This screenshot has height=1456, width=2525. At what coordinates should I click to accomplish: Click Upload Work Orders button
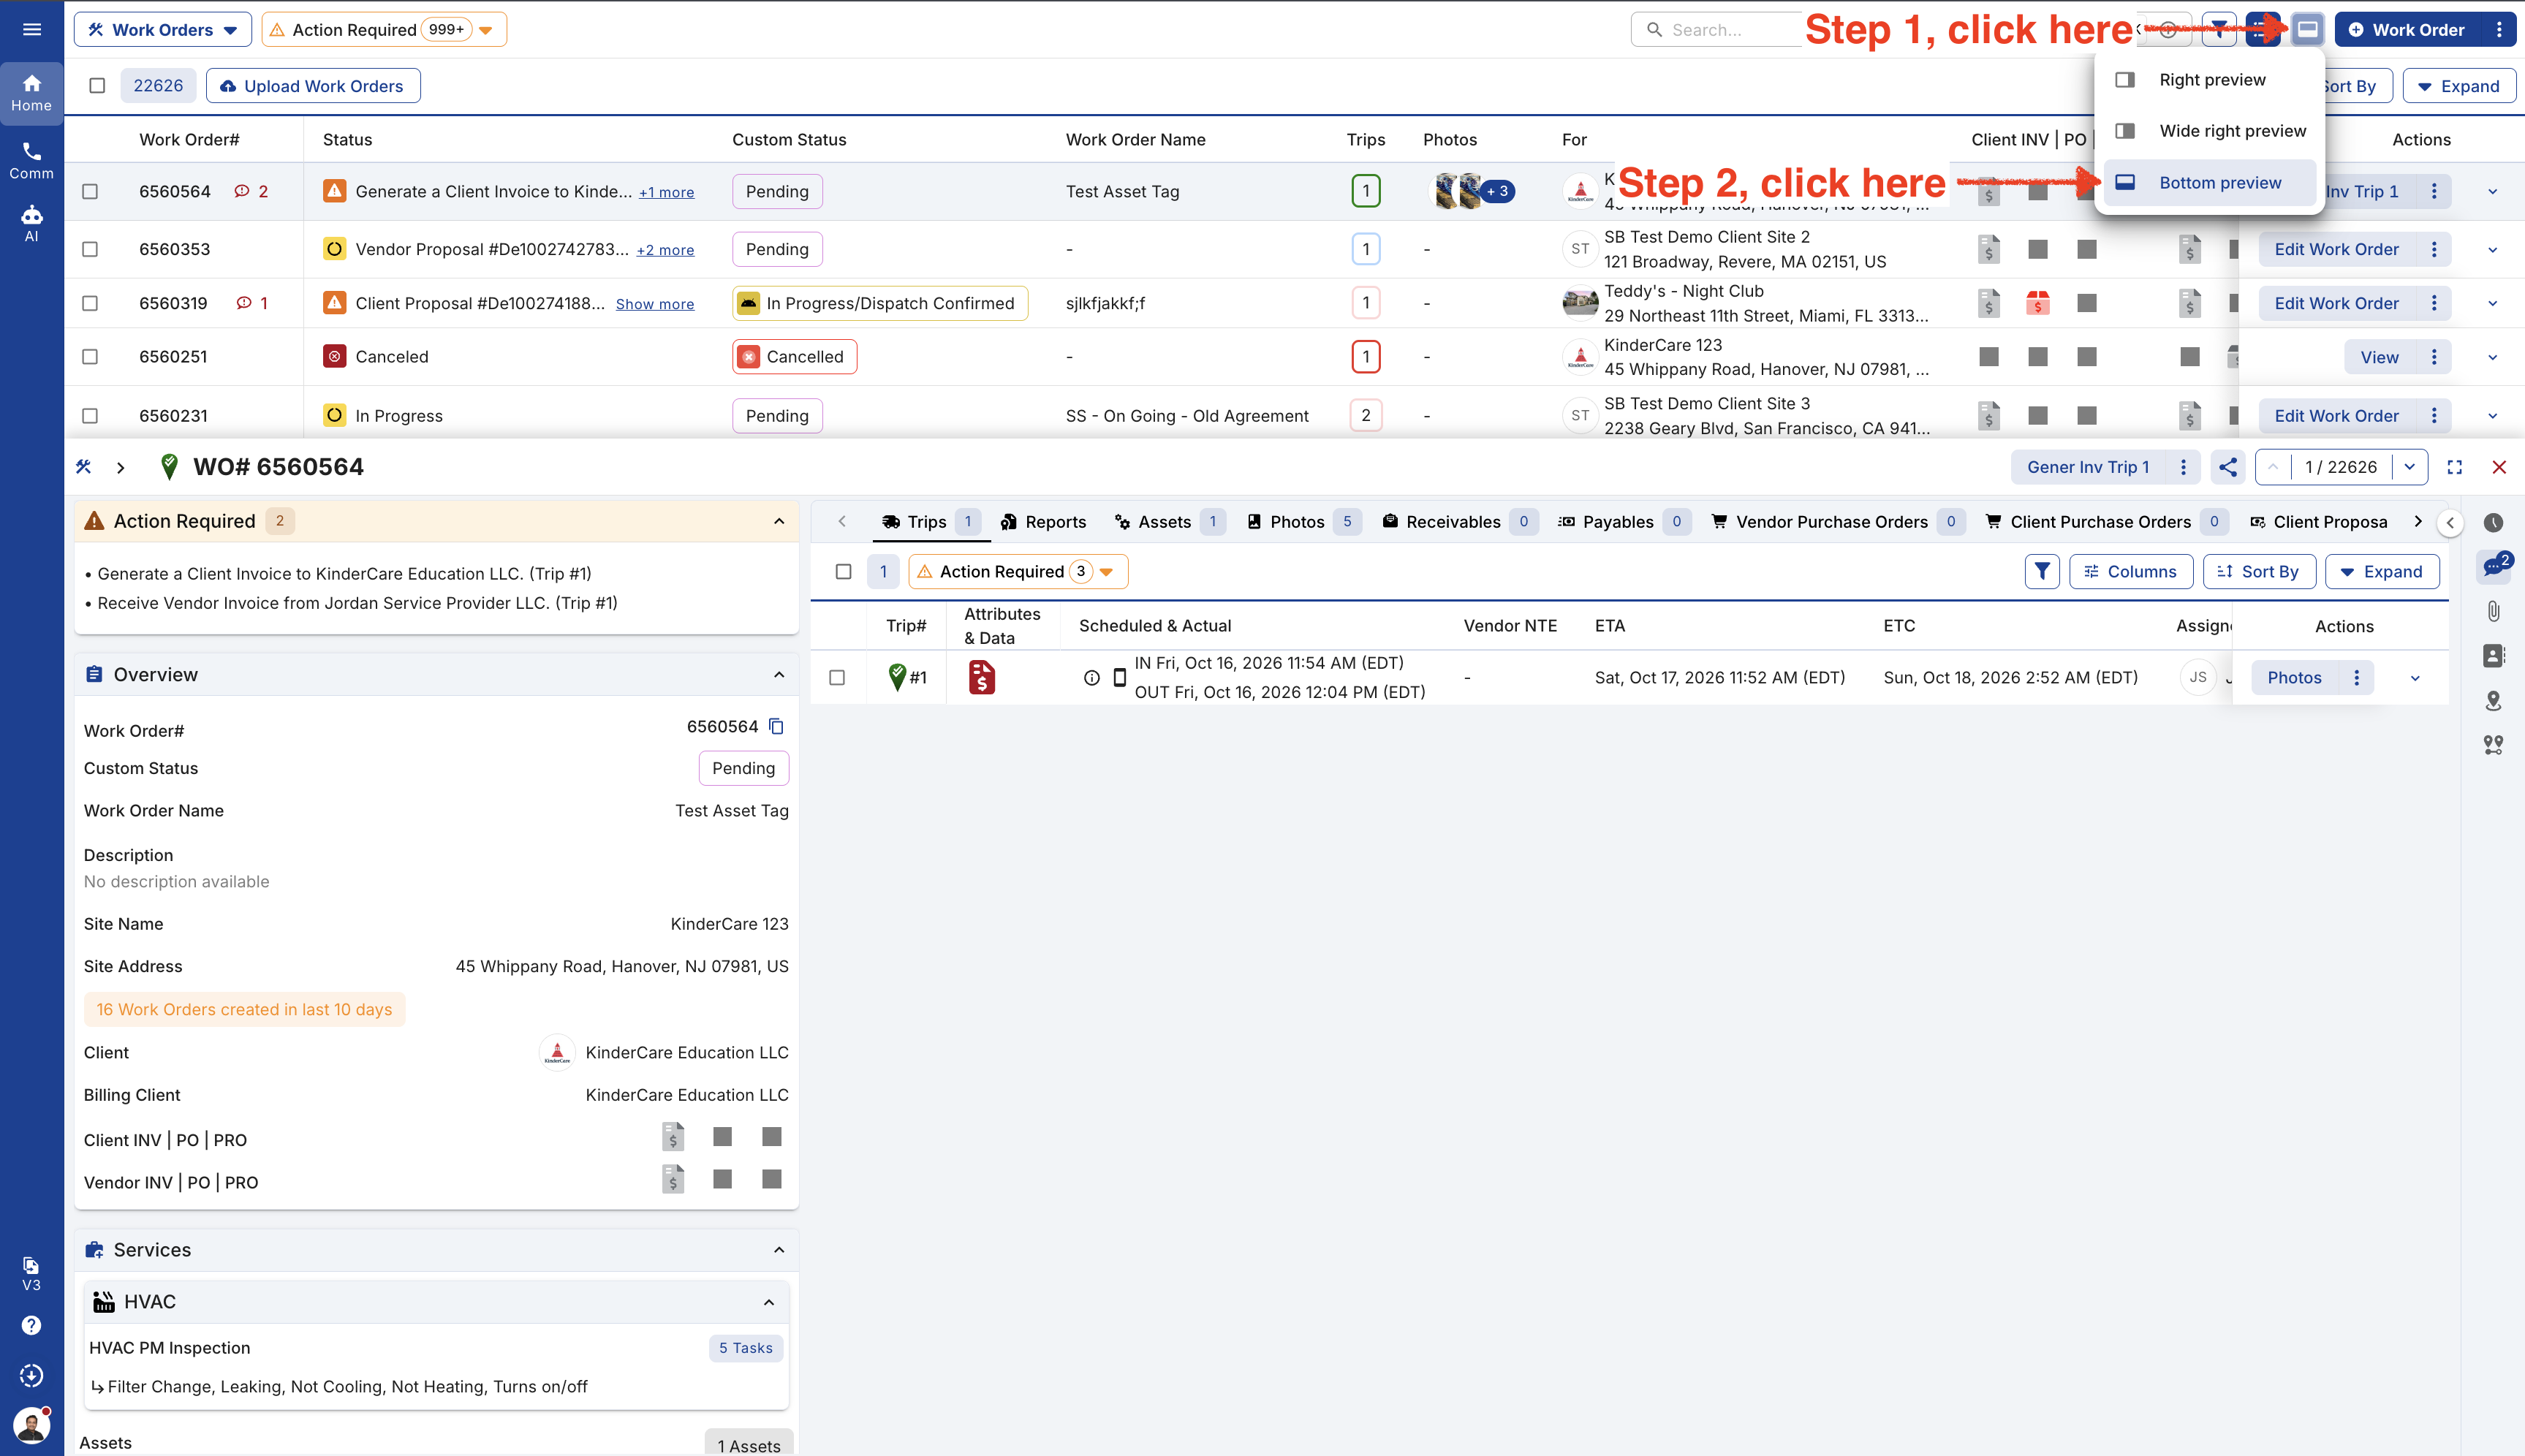click(x=313, y=86)
